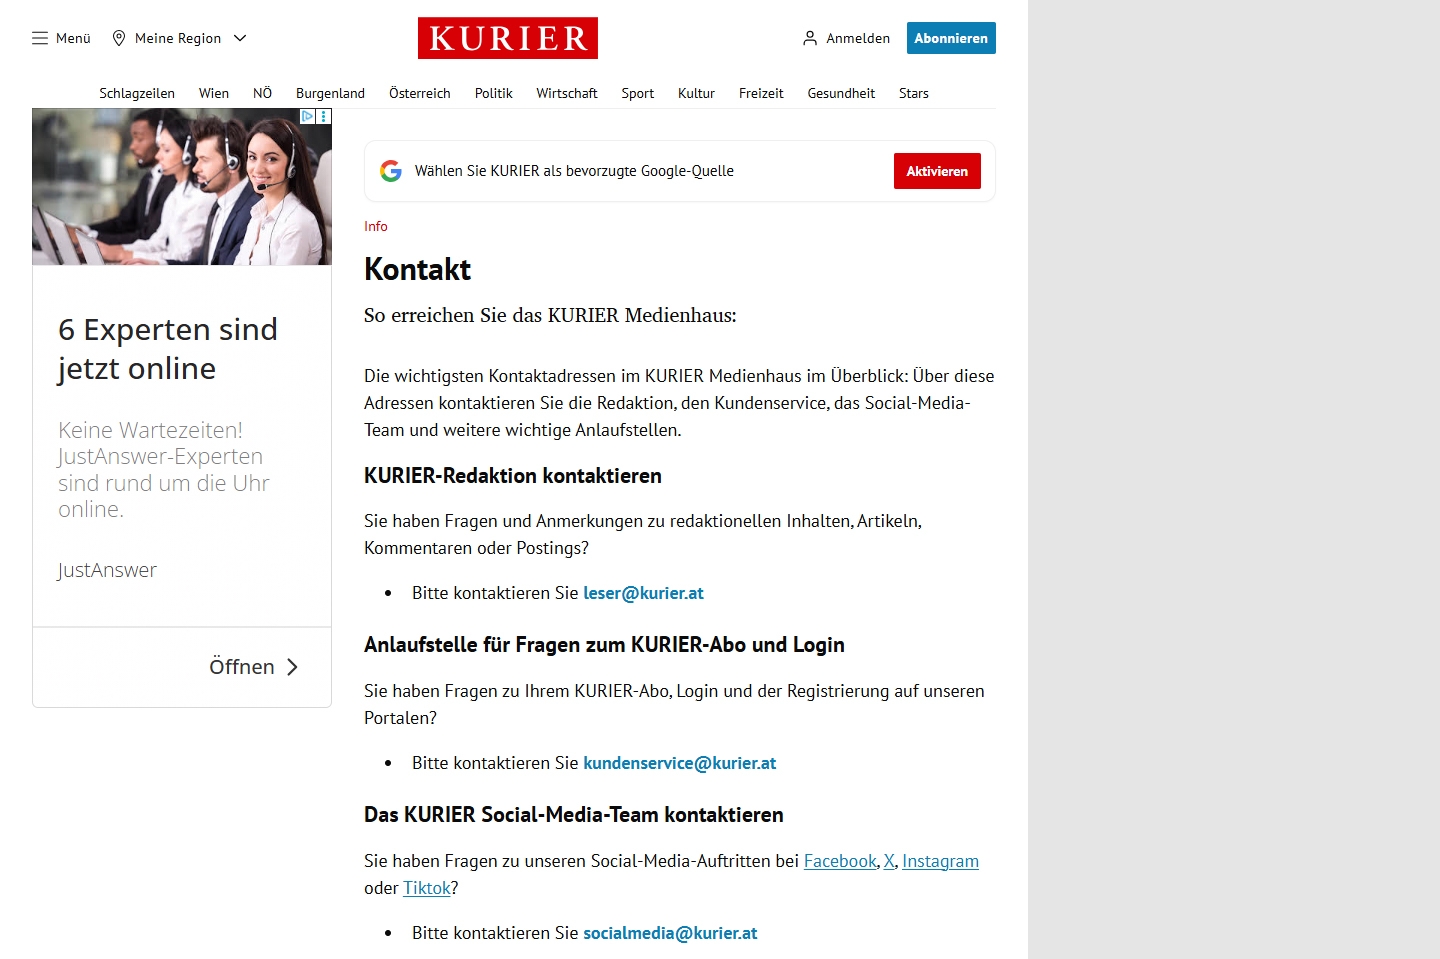The height and width of the screenshot is (959, 1440).
Task: Click the KURIER logo
Action: tap(508, 38)
